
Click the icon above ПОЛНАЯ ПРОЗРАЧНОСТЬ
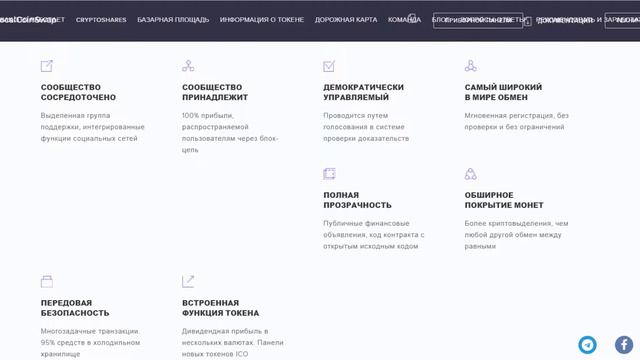tap(329, 173)
